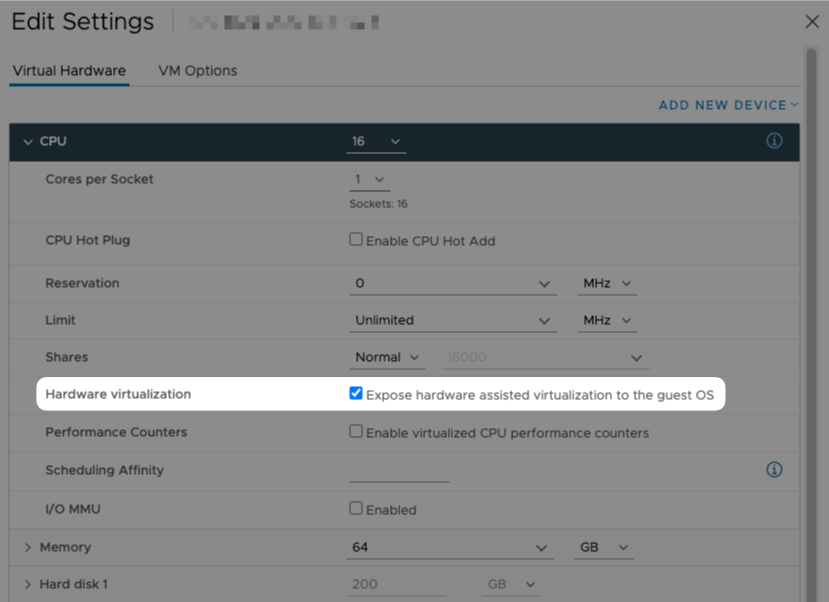Expand the Hard disk 1 section
829x602 pixels.
[x=28, y=584]
